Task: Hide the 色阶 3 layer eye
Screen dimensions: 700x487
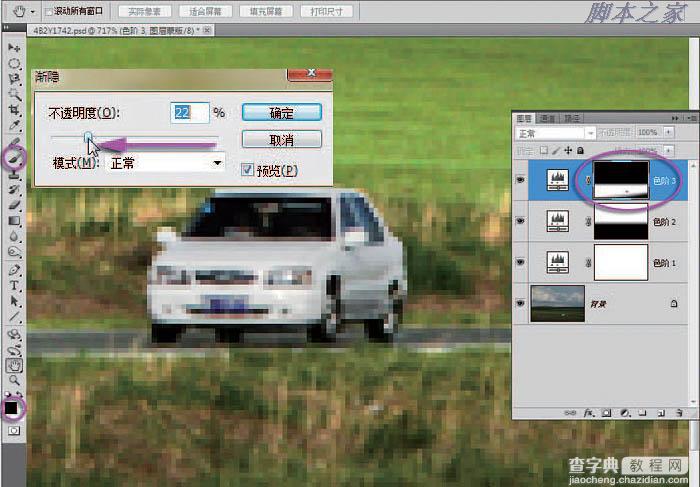Action: 521,180
